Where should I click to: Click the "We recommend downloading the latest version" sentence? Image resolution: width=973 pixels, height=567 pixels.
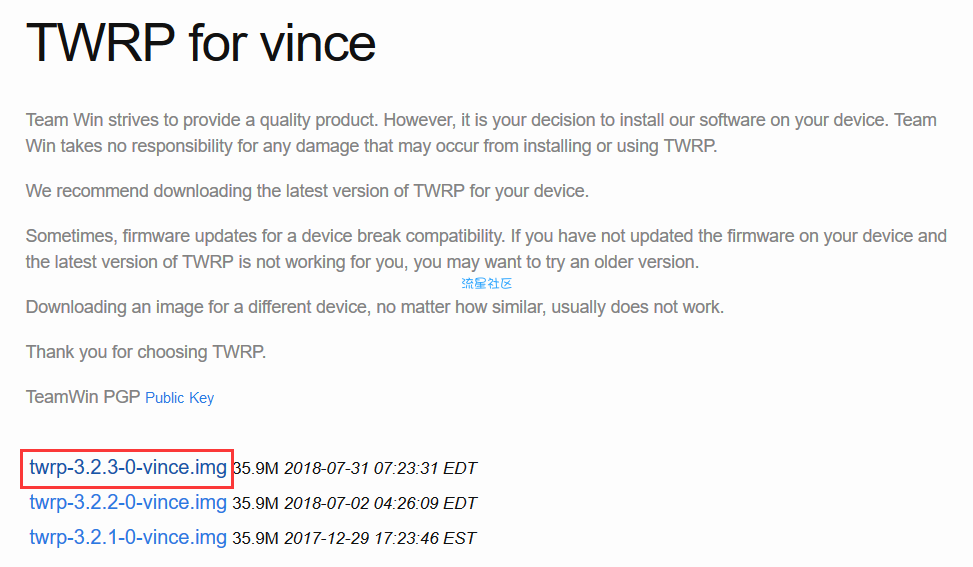pyautogui.click(x=307, y=190)
